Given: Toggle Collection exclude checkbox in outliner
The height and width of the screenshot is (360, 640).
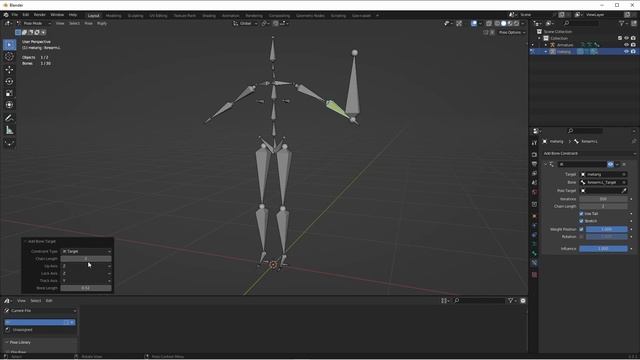Looking at the screenshot, I should pyautogui.click(x=620, y=38).
